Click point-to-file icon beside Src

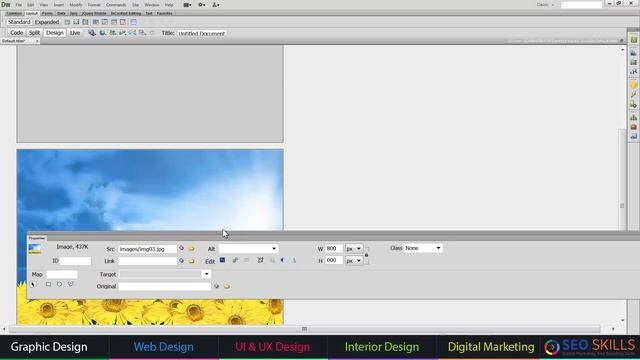(x=182, y=248)
